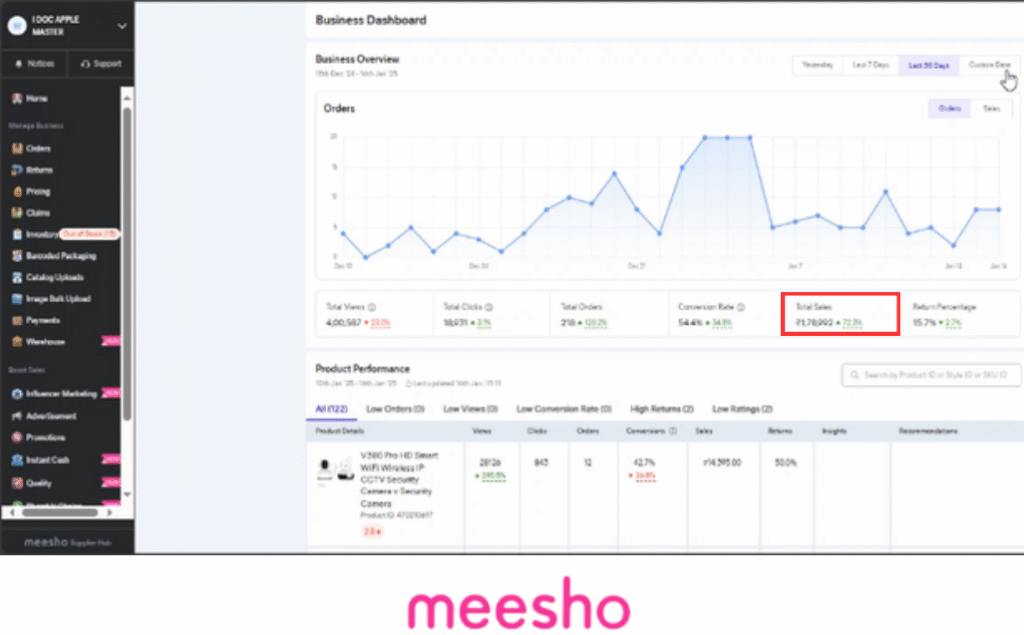
Task: Toggle the chart to Sales view
Action: (991, 108)
